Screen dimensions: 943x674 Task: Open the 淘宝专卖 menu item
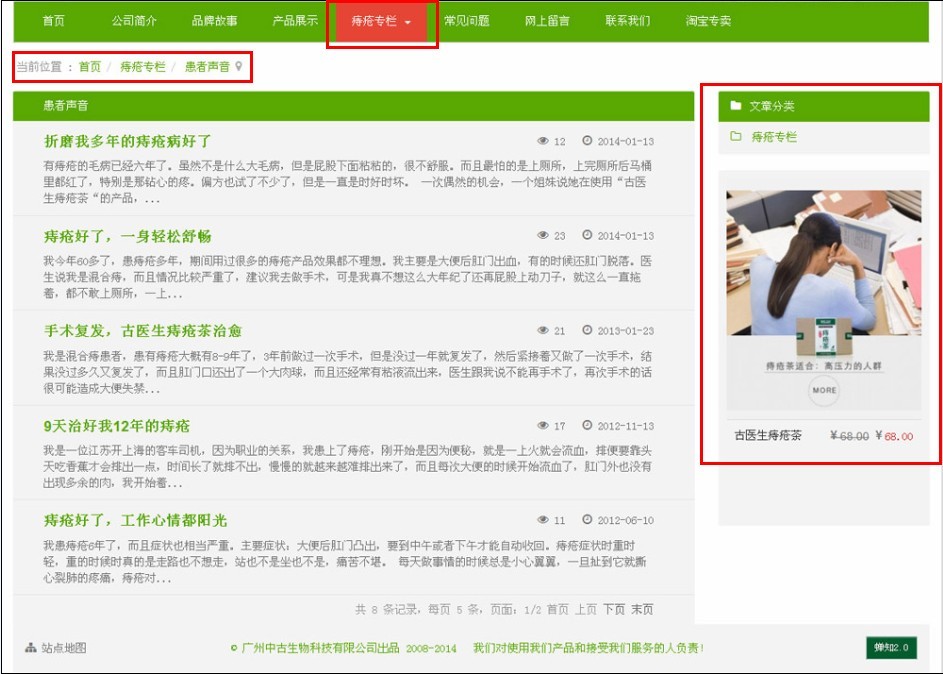coord(708,21)
